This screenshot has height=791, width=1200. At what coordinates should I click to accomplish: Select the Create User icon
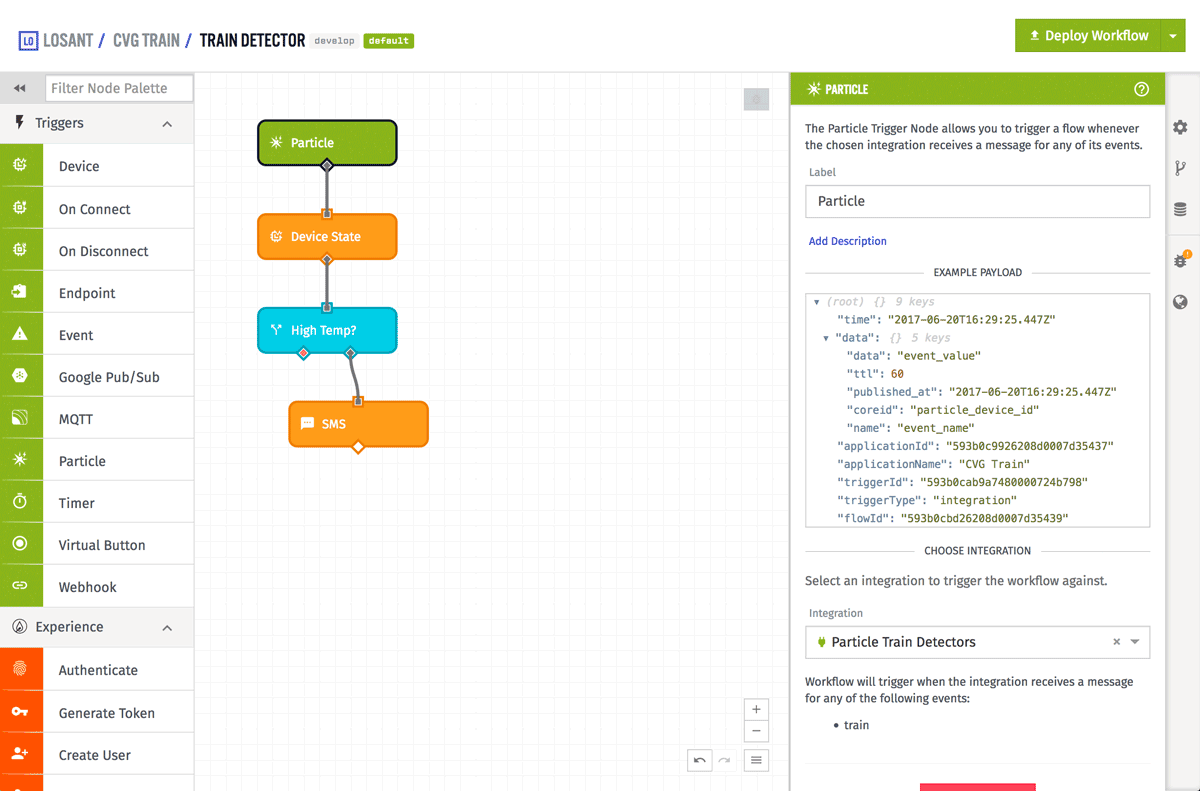[21, 754]
